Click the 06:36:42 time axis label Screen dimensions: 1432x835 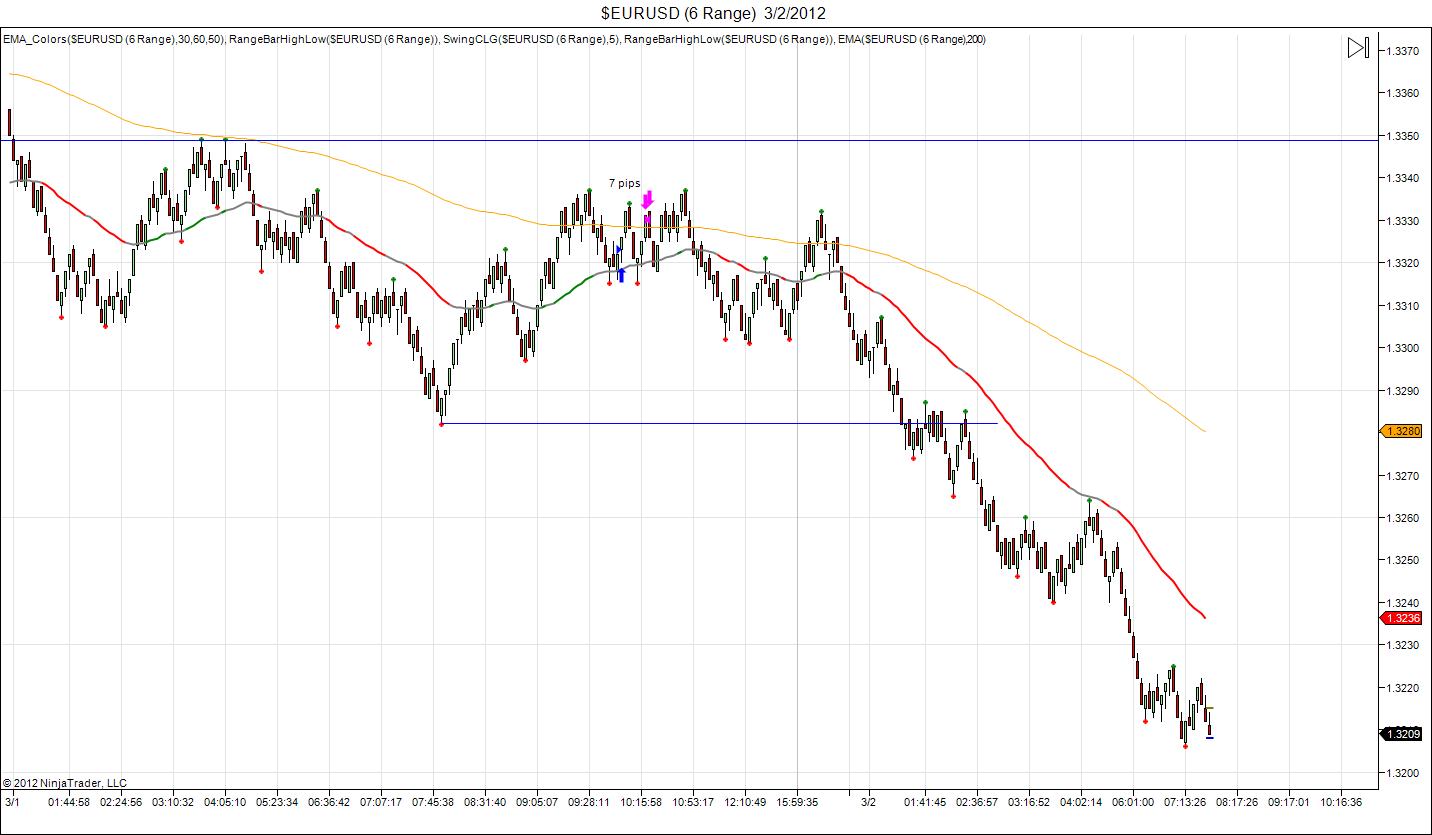[x=329, y=802]
